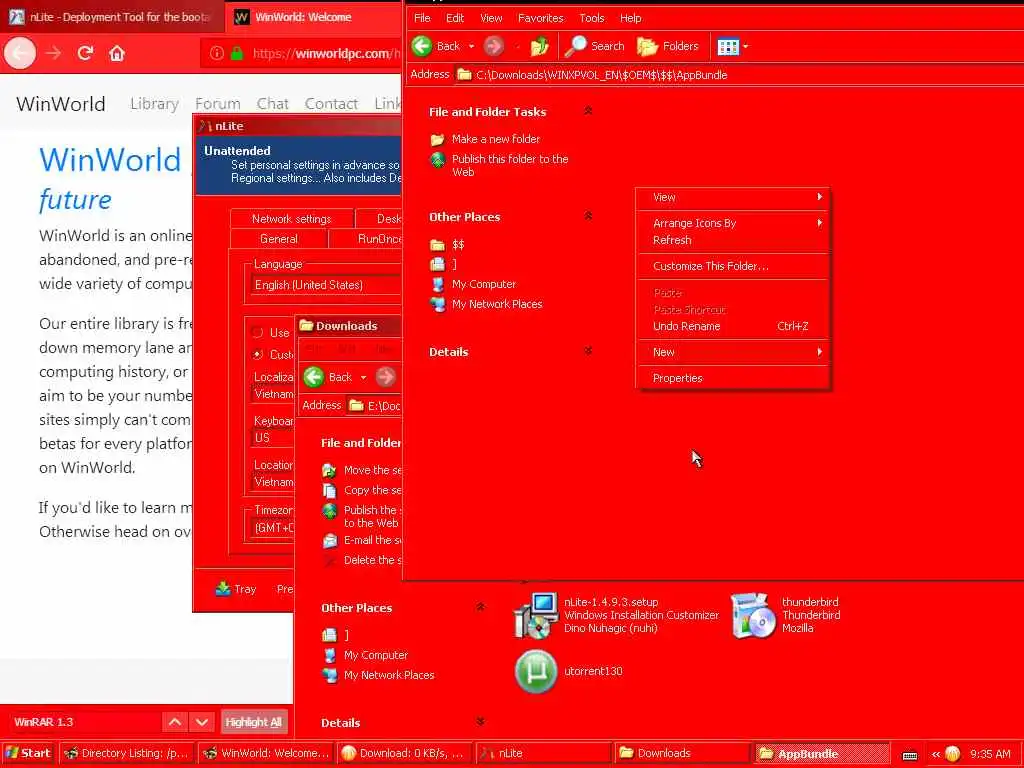
Task: Switch to Downloads taskbar button
Action: tap(682, 753)
